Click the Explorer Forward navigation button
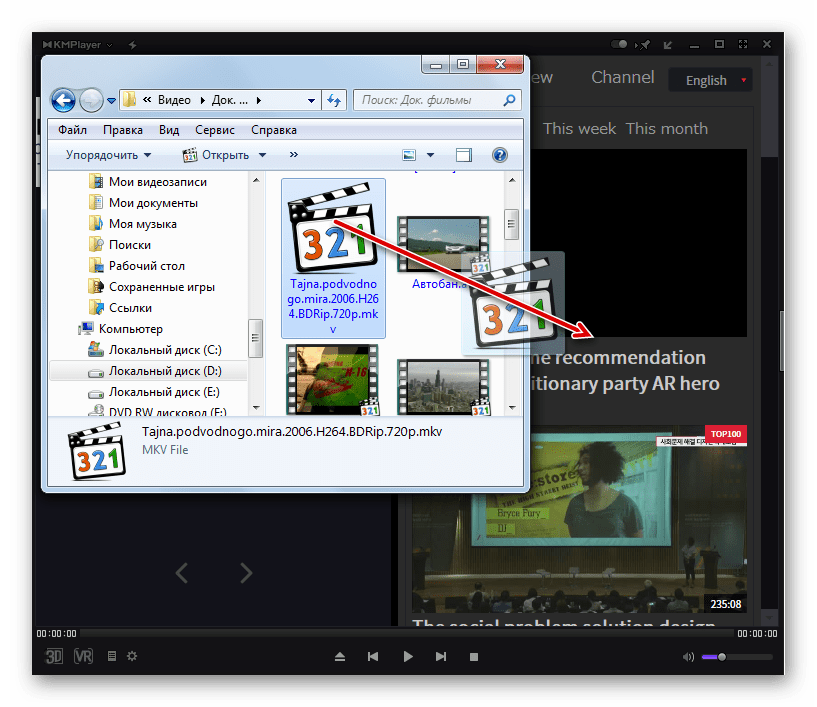817x707 pixels. point(91,100)
